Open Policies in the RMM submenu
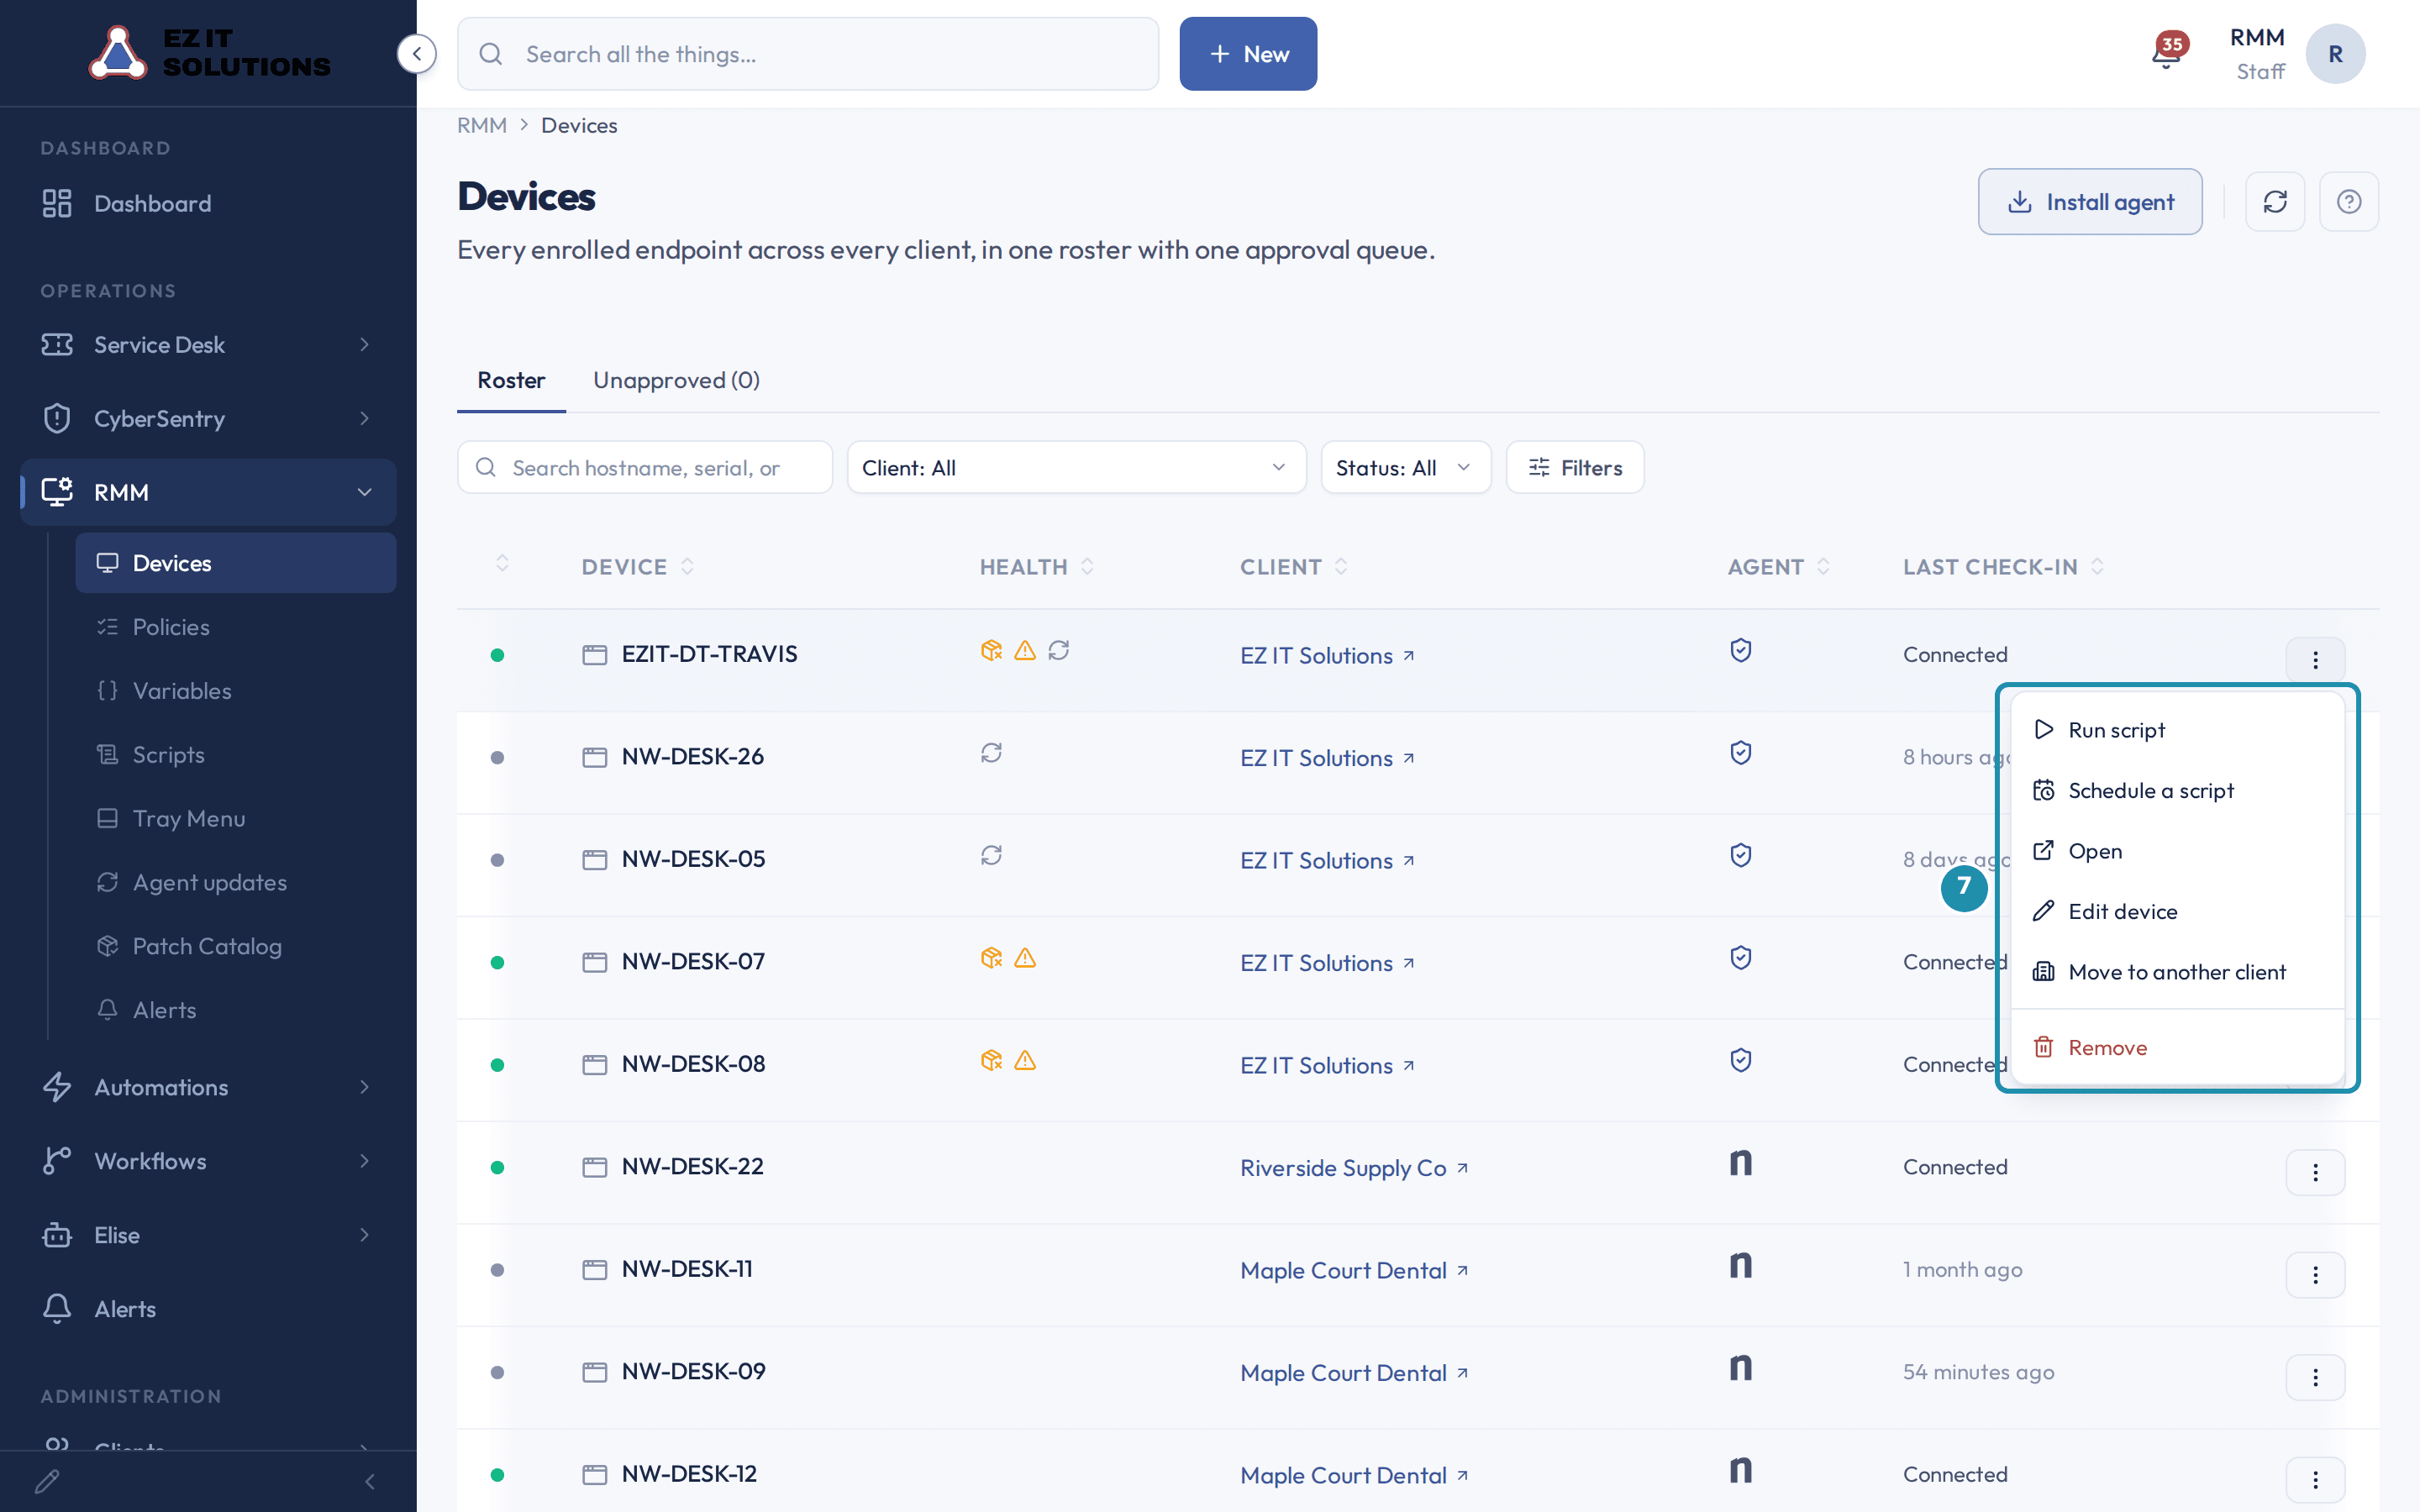The height and width of the screenshot is (1512, 2420). click(x=236, y=627)
